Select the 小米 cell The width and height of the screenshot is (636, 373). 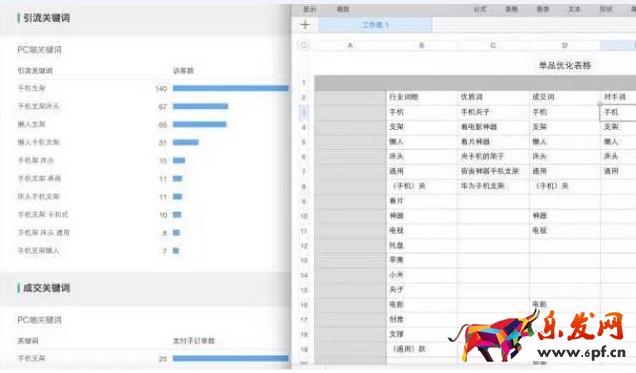click(422, 275)
